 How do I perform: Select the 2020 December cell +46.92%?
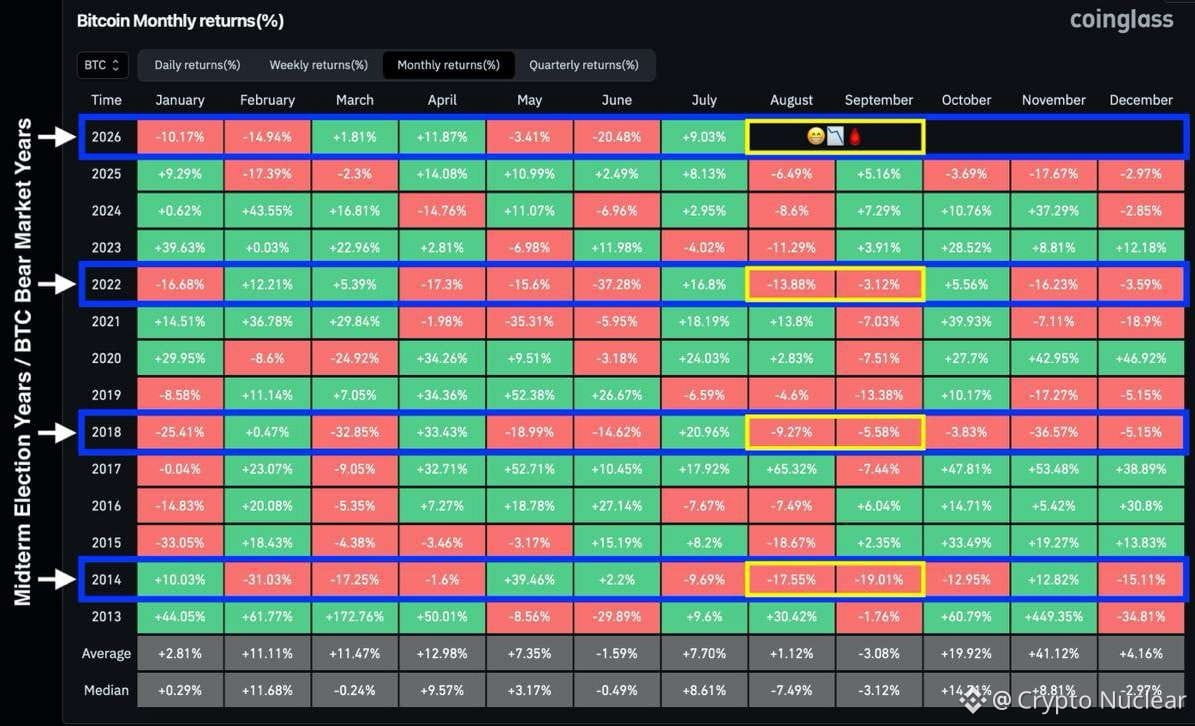1141,358
